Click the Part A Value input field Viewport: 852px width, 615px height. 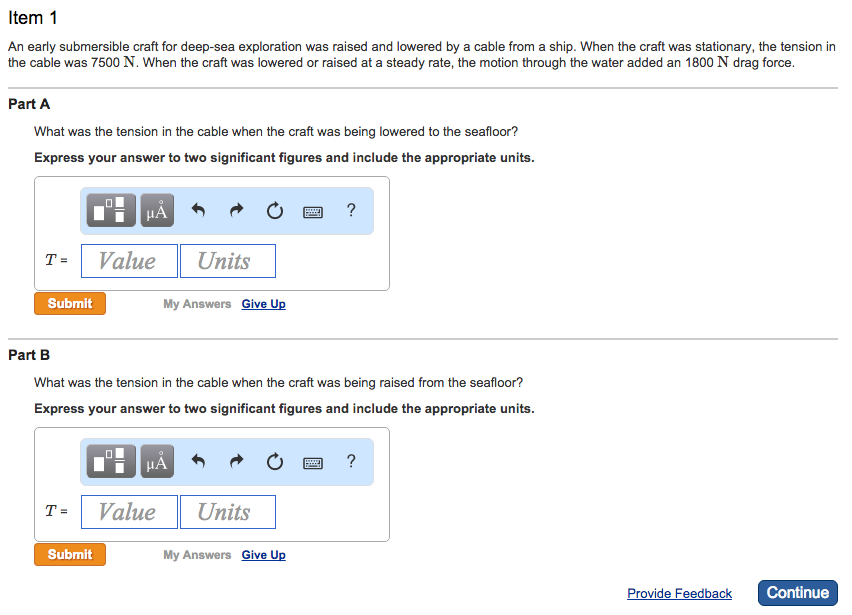[129, 261]
